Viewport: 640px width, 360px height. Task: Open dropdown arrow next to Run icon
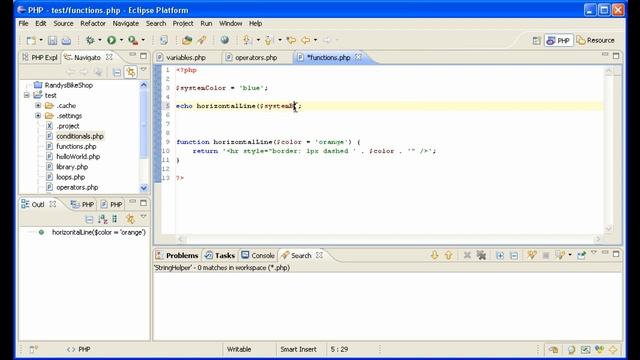(121, 40)
